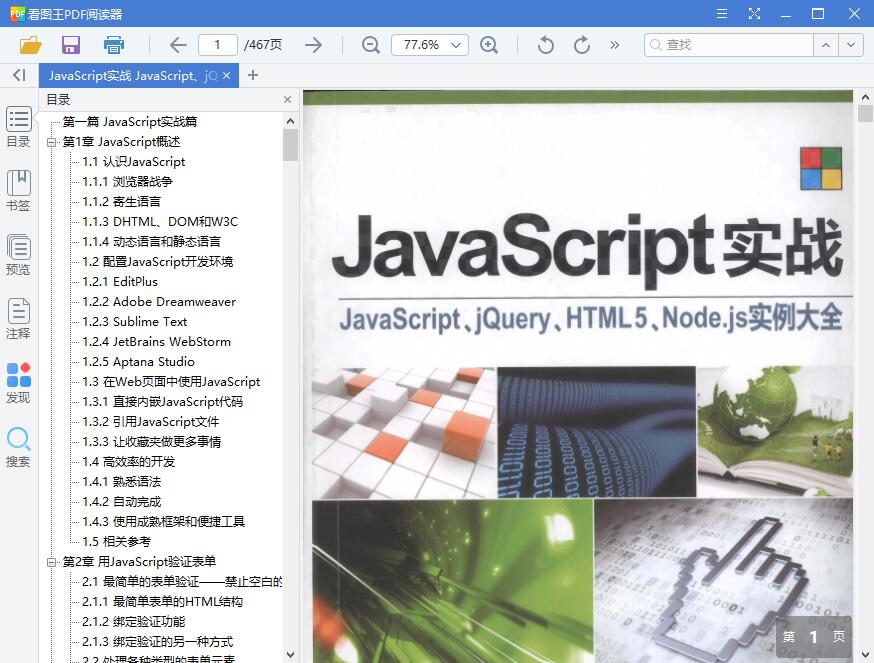Go to 2.1.3 绑定验证的另一种方式 section

[x=158, y=642]
